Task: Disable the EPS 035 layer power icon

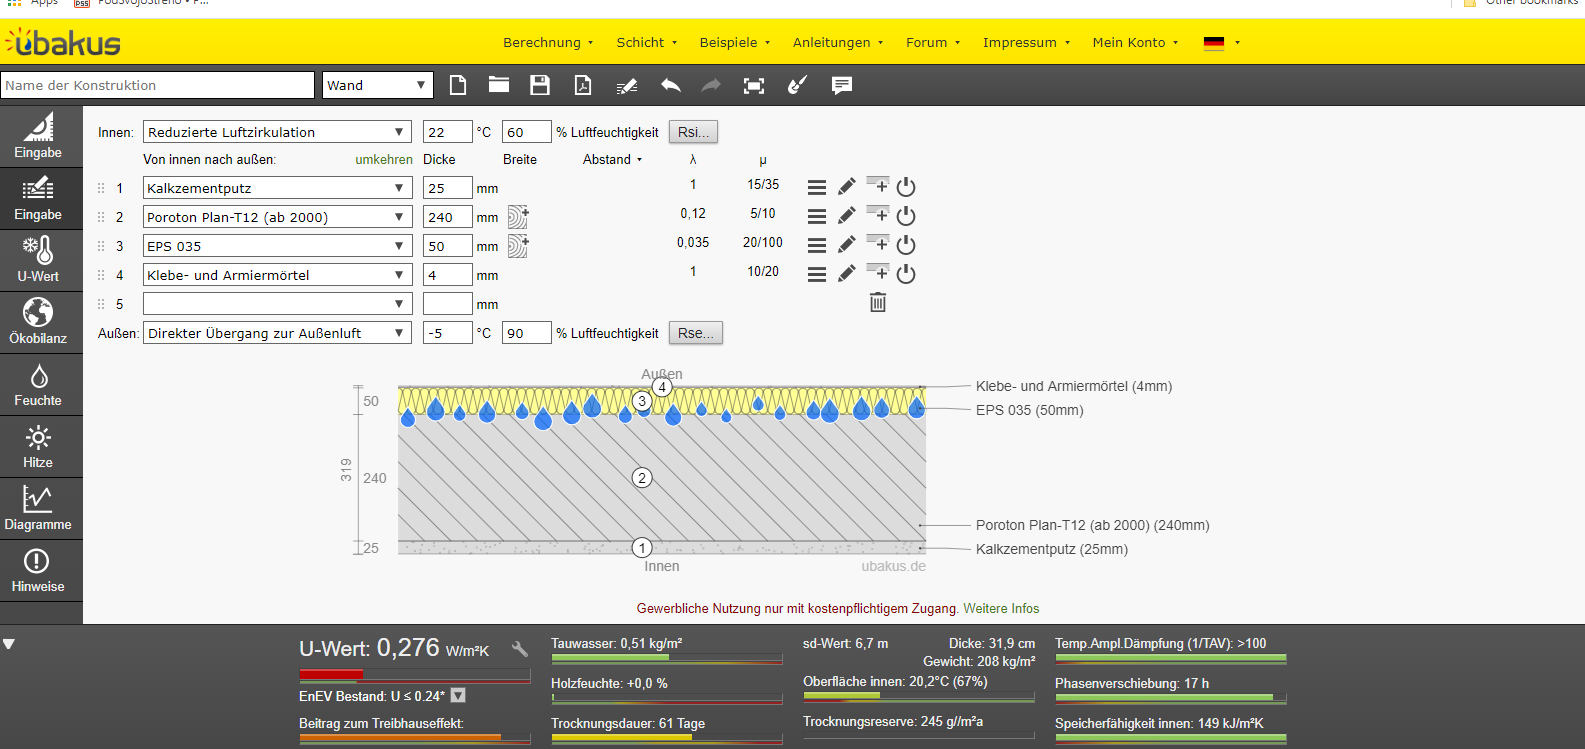Action: 906,245
